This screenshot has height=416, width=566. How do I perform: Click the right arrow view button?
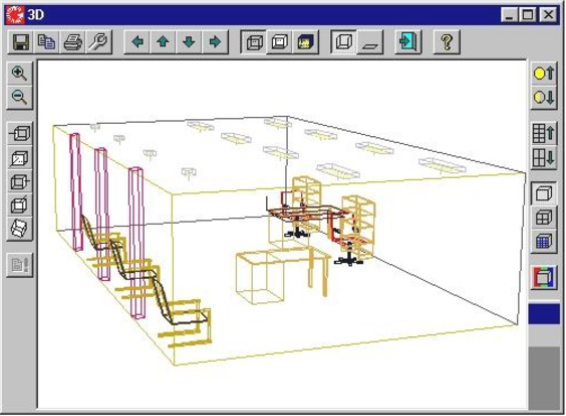pyautogui.click(x=215, y=42)
